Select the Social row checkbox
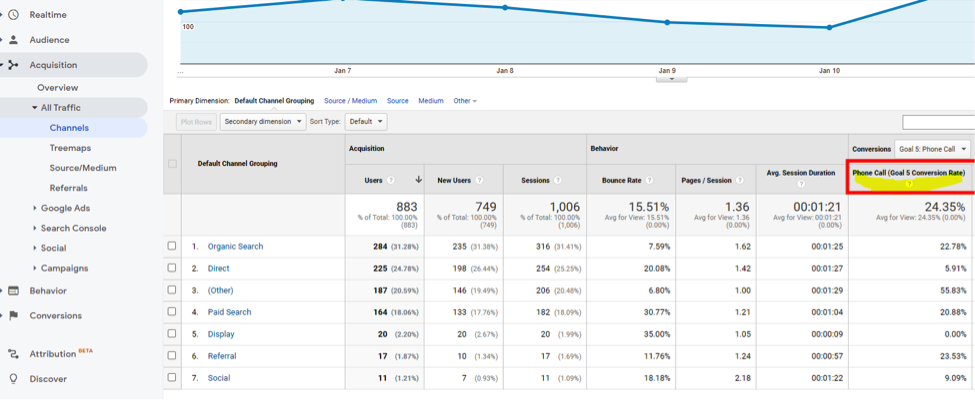 (172, 378)
